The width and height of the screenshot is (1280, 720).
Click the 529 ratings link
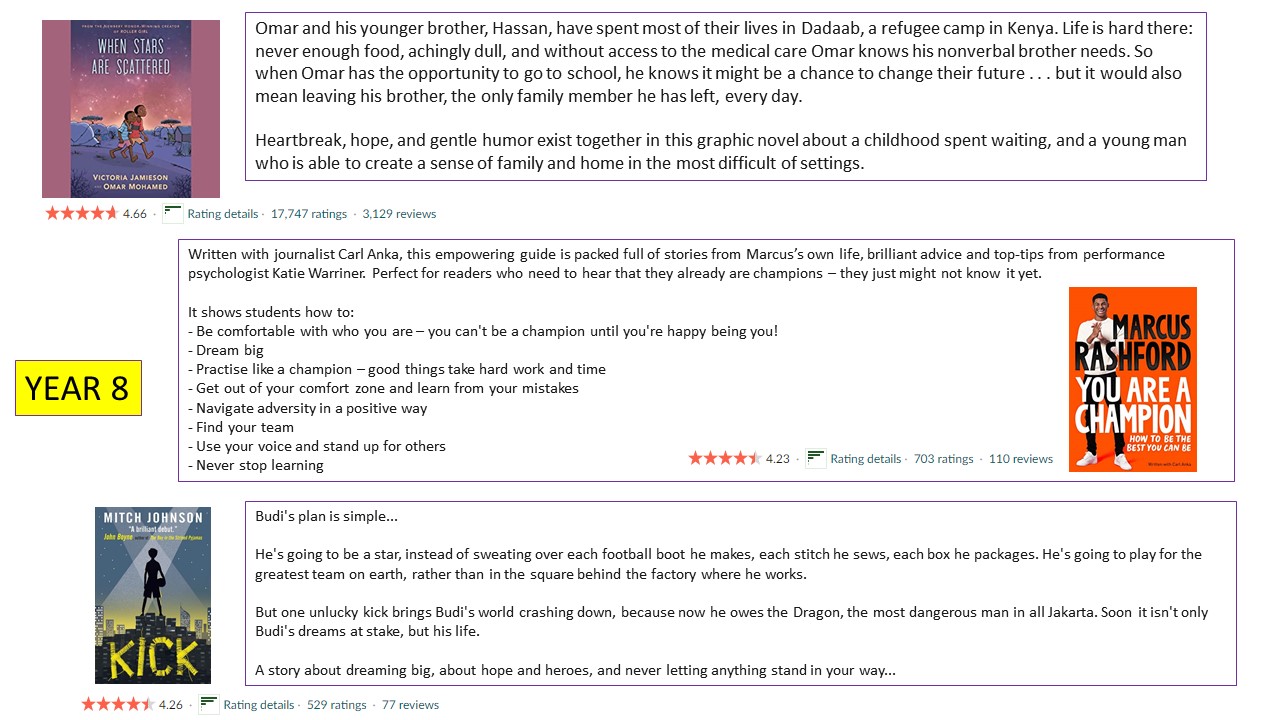(x=336, y=705)
